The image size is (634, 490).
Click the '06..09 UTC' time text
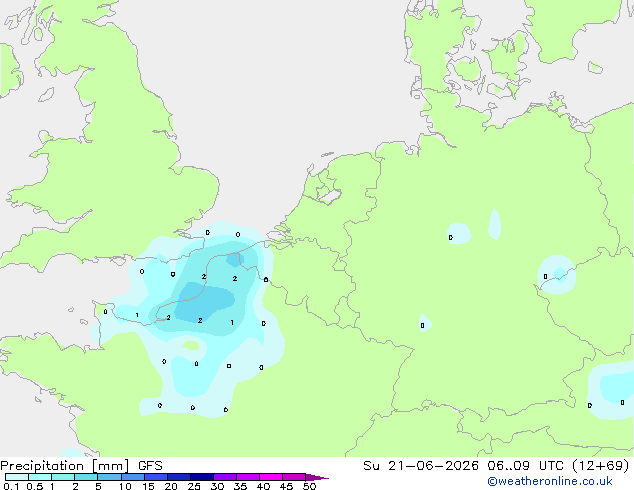coord(525,466)
